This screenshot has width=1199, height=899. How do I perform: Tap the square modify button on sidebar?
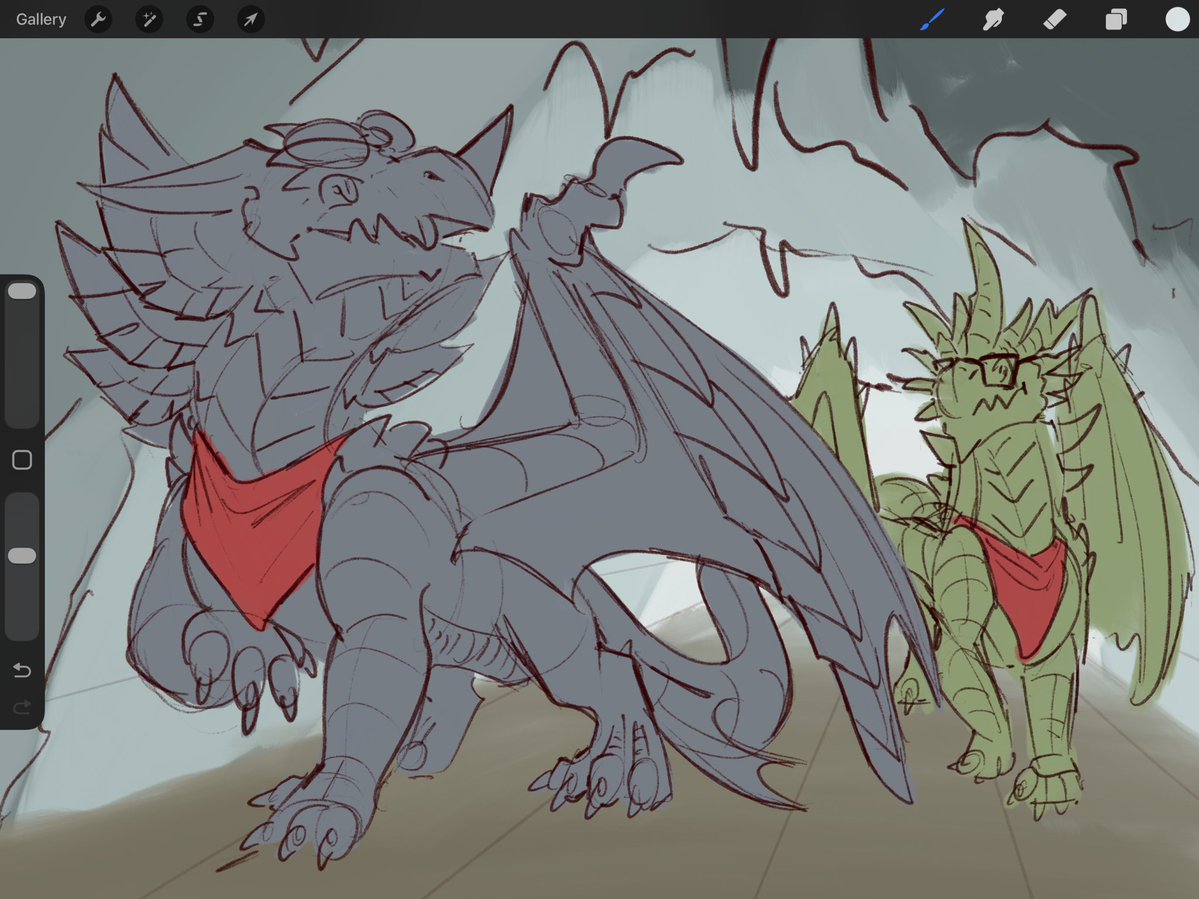pos(22,459)
